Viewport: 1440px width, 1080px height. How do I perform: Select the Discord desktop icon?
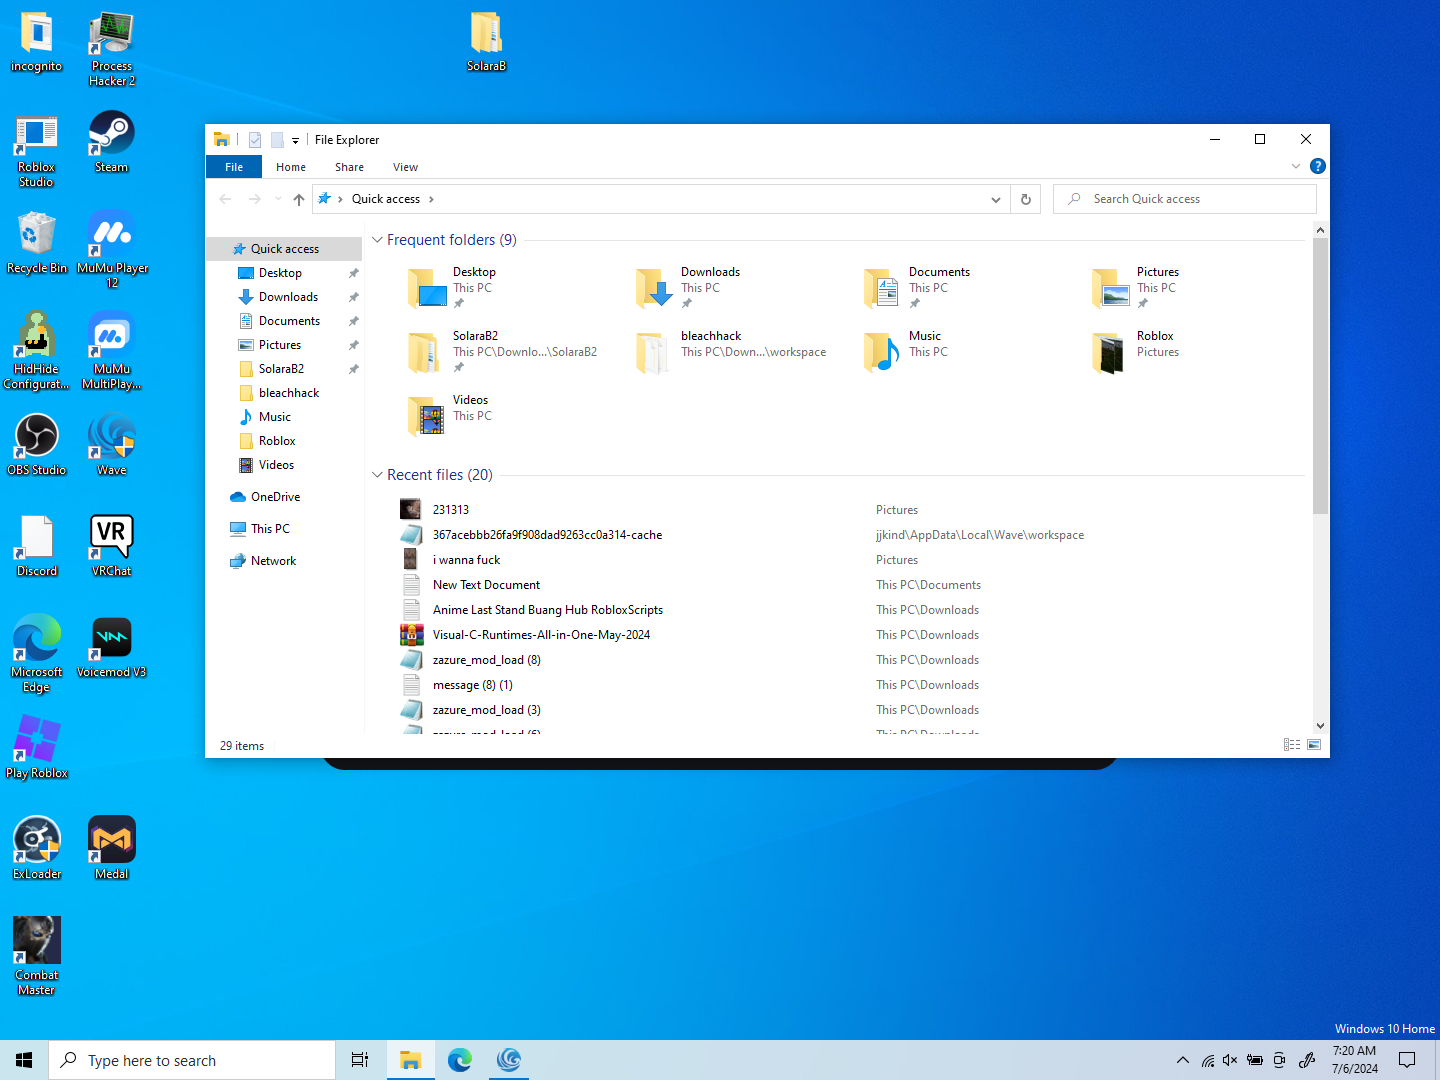[37, 546]
